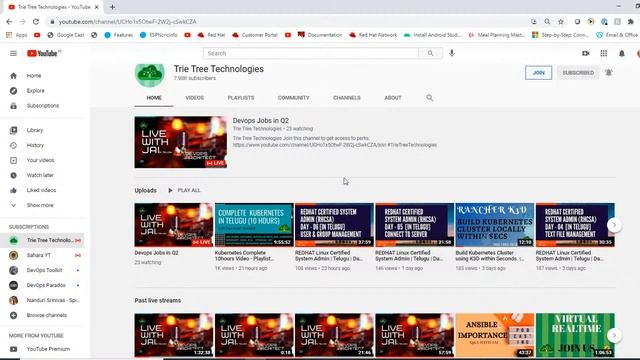
Task: Click the SUBSCRIBED button
Action: click(578, 73)
